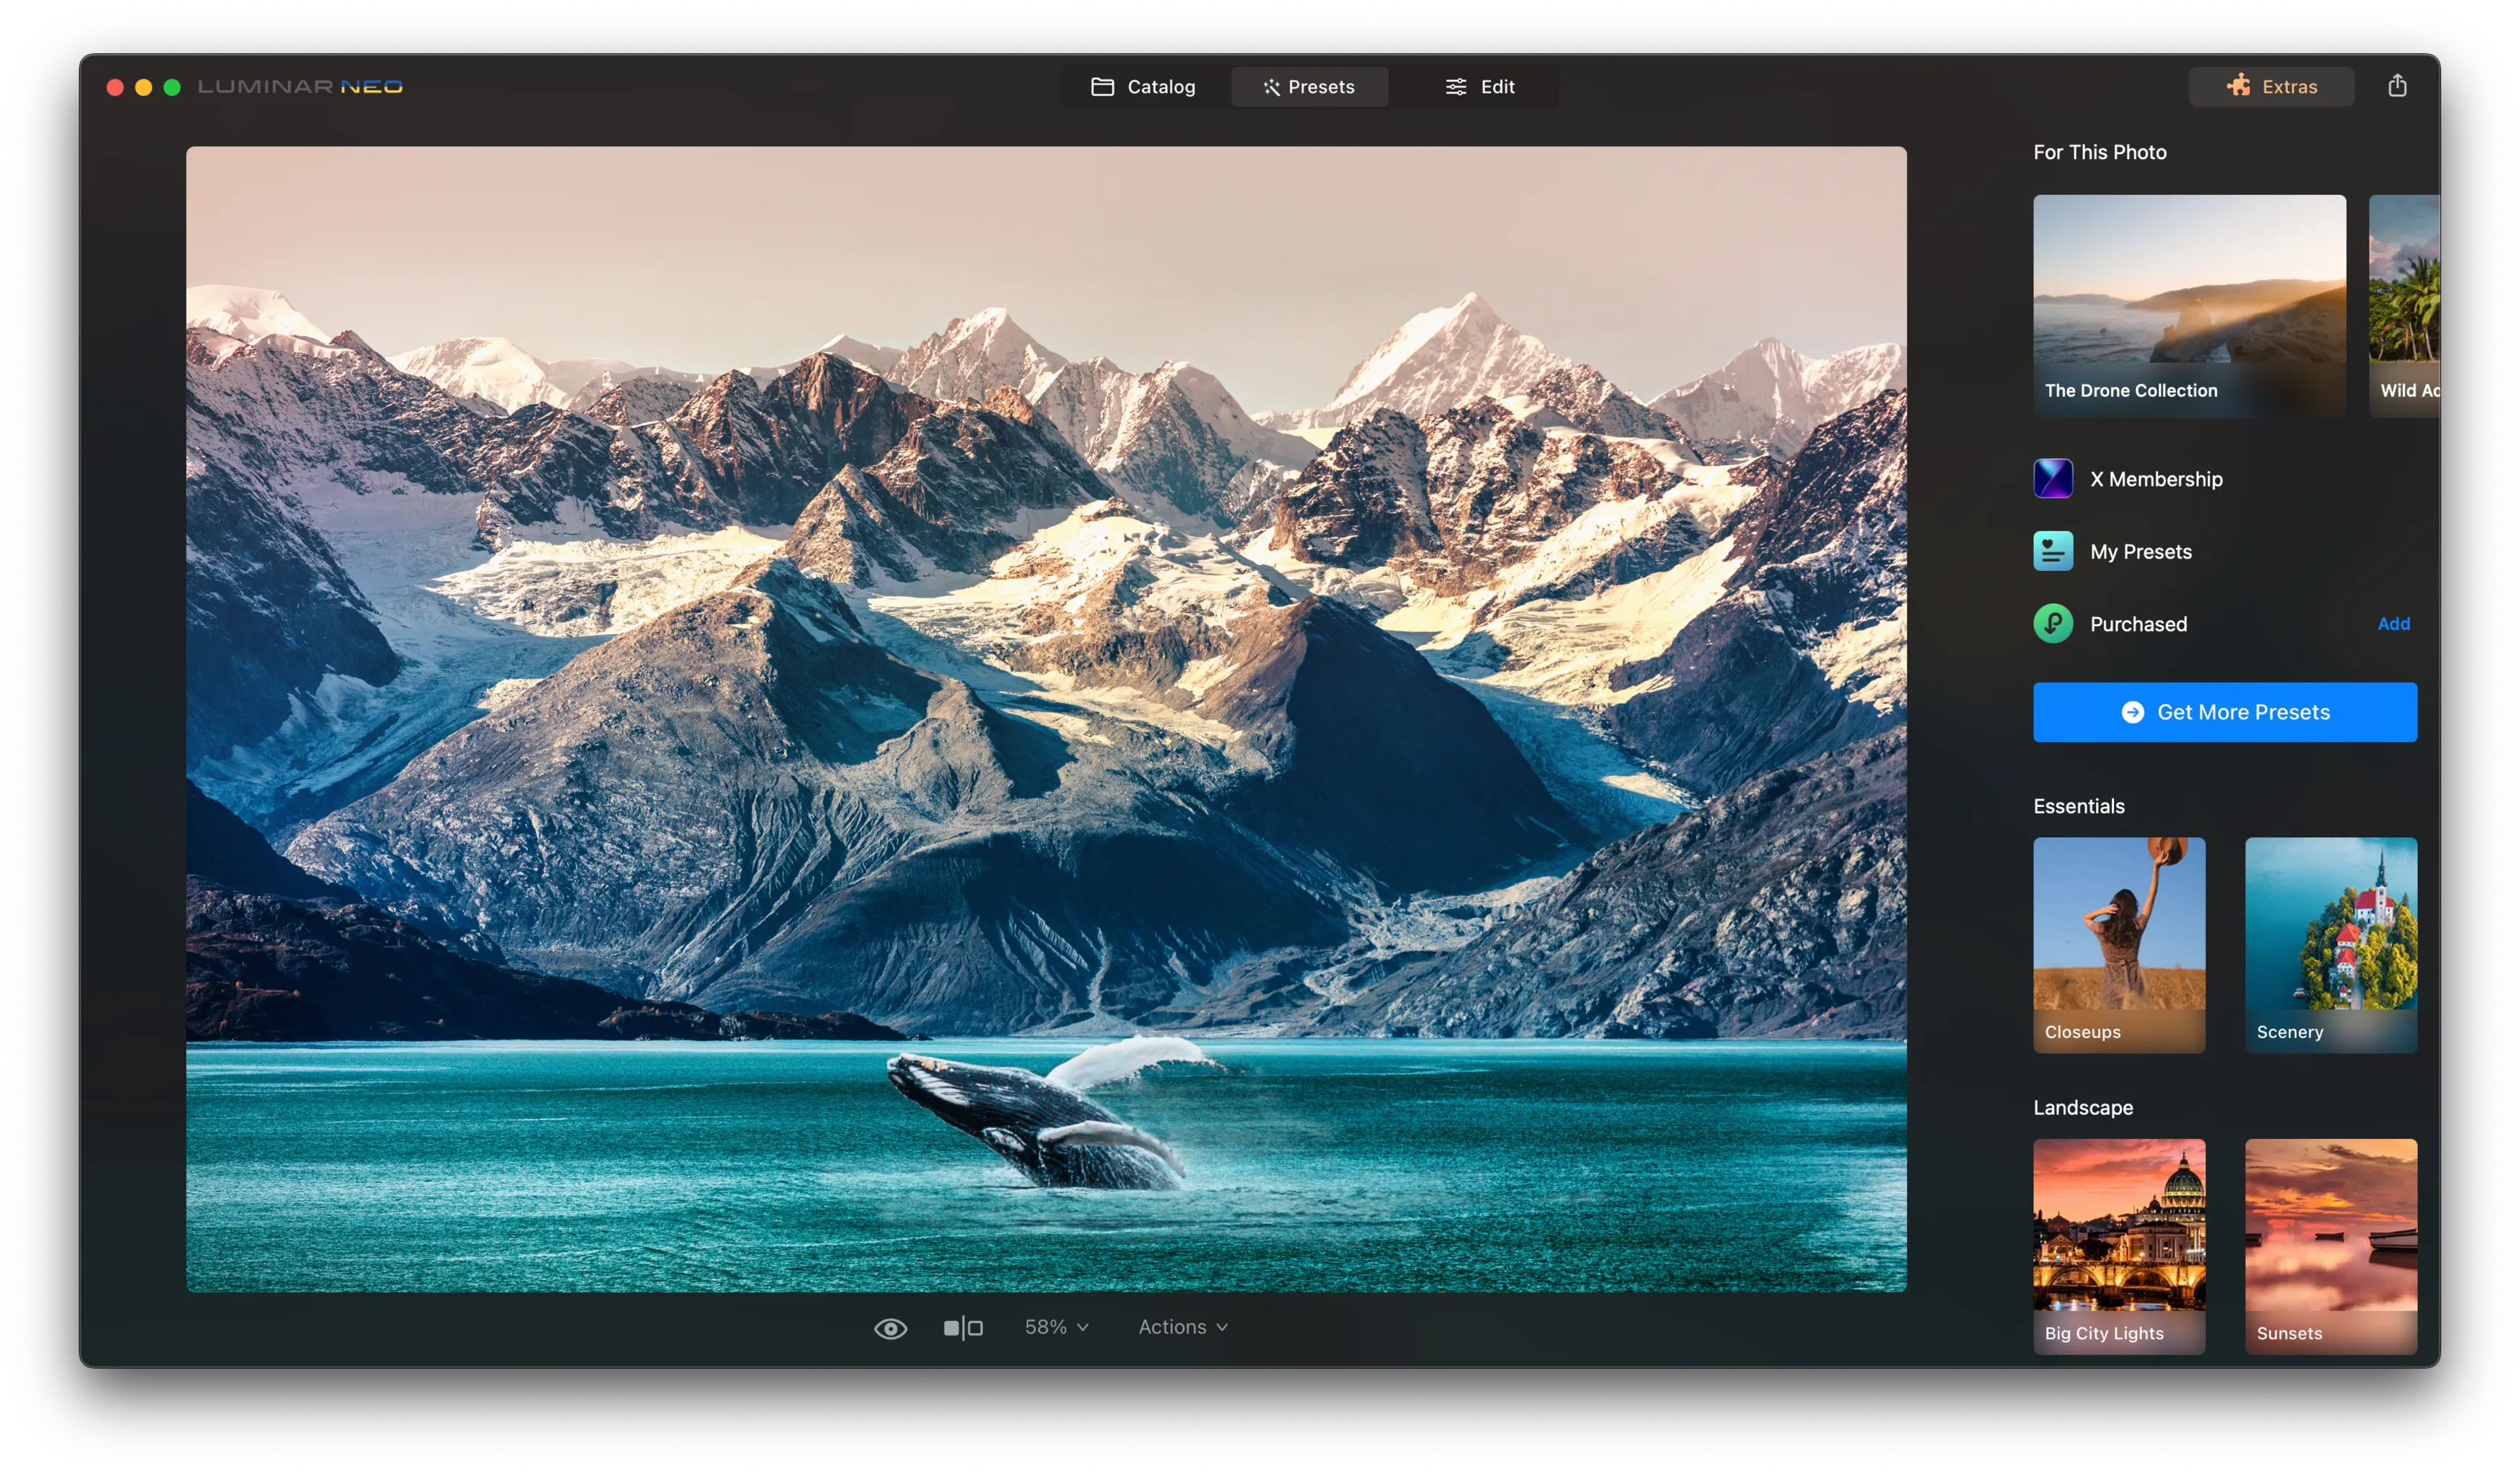Click the Luminar Neo logo
The image size is (2520, 1473).
(300, 87)
